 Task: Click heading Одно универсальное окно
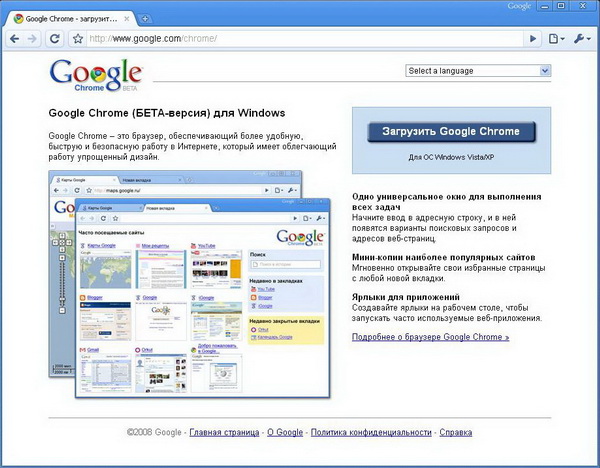pos(447,202)
